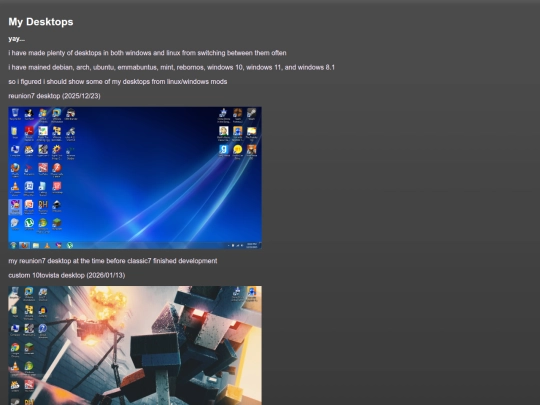Click Firefox taskbar button in reunion7 screenshot
Image resolution: width=540 pixels, height=405 pixels.
click(x=24, y=245)
